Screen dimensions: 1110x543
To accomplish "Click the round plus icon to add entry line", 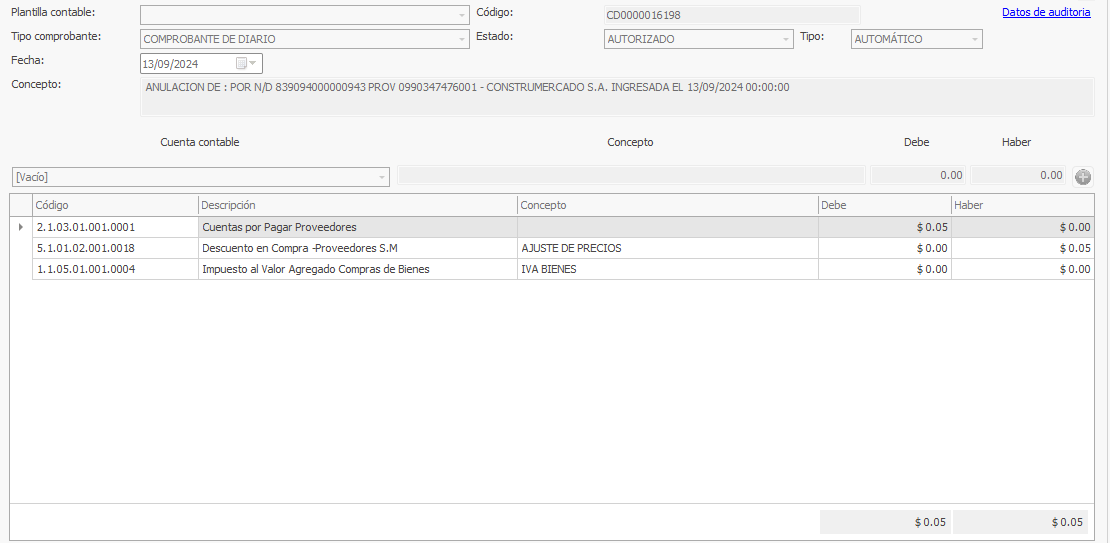I will (1082, 177).
